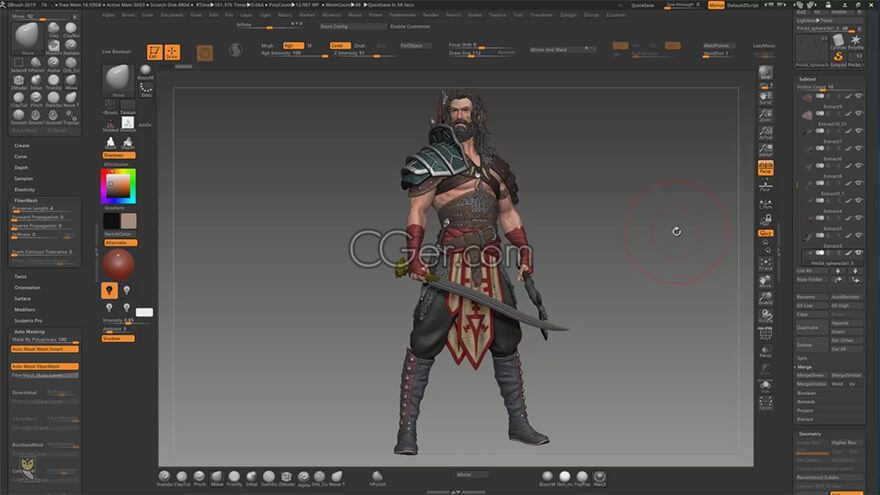Expand the Curve section
This screenshot has height=495, width=880.
tap(21, 157)
